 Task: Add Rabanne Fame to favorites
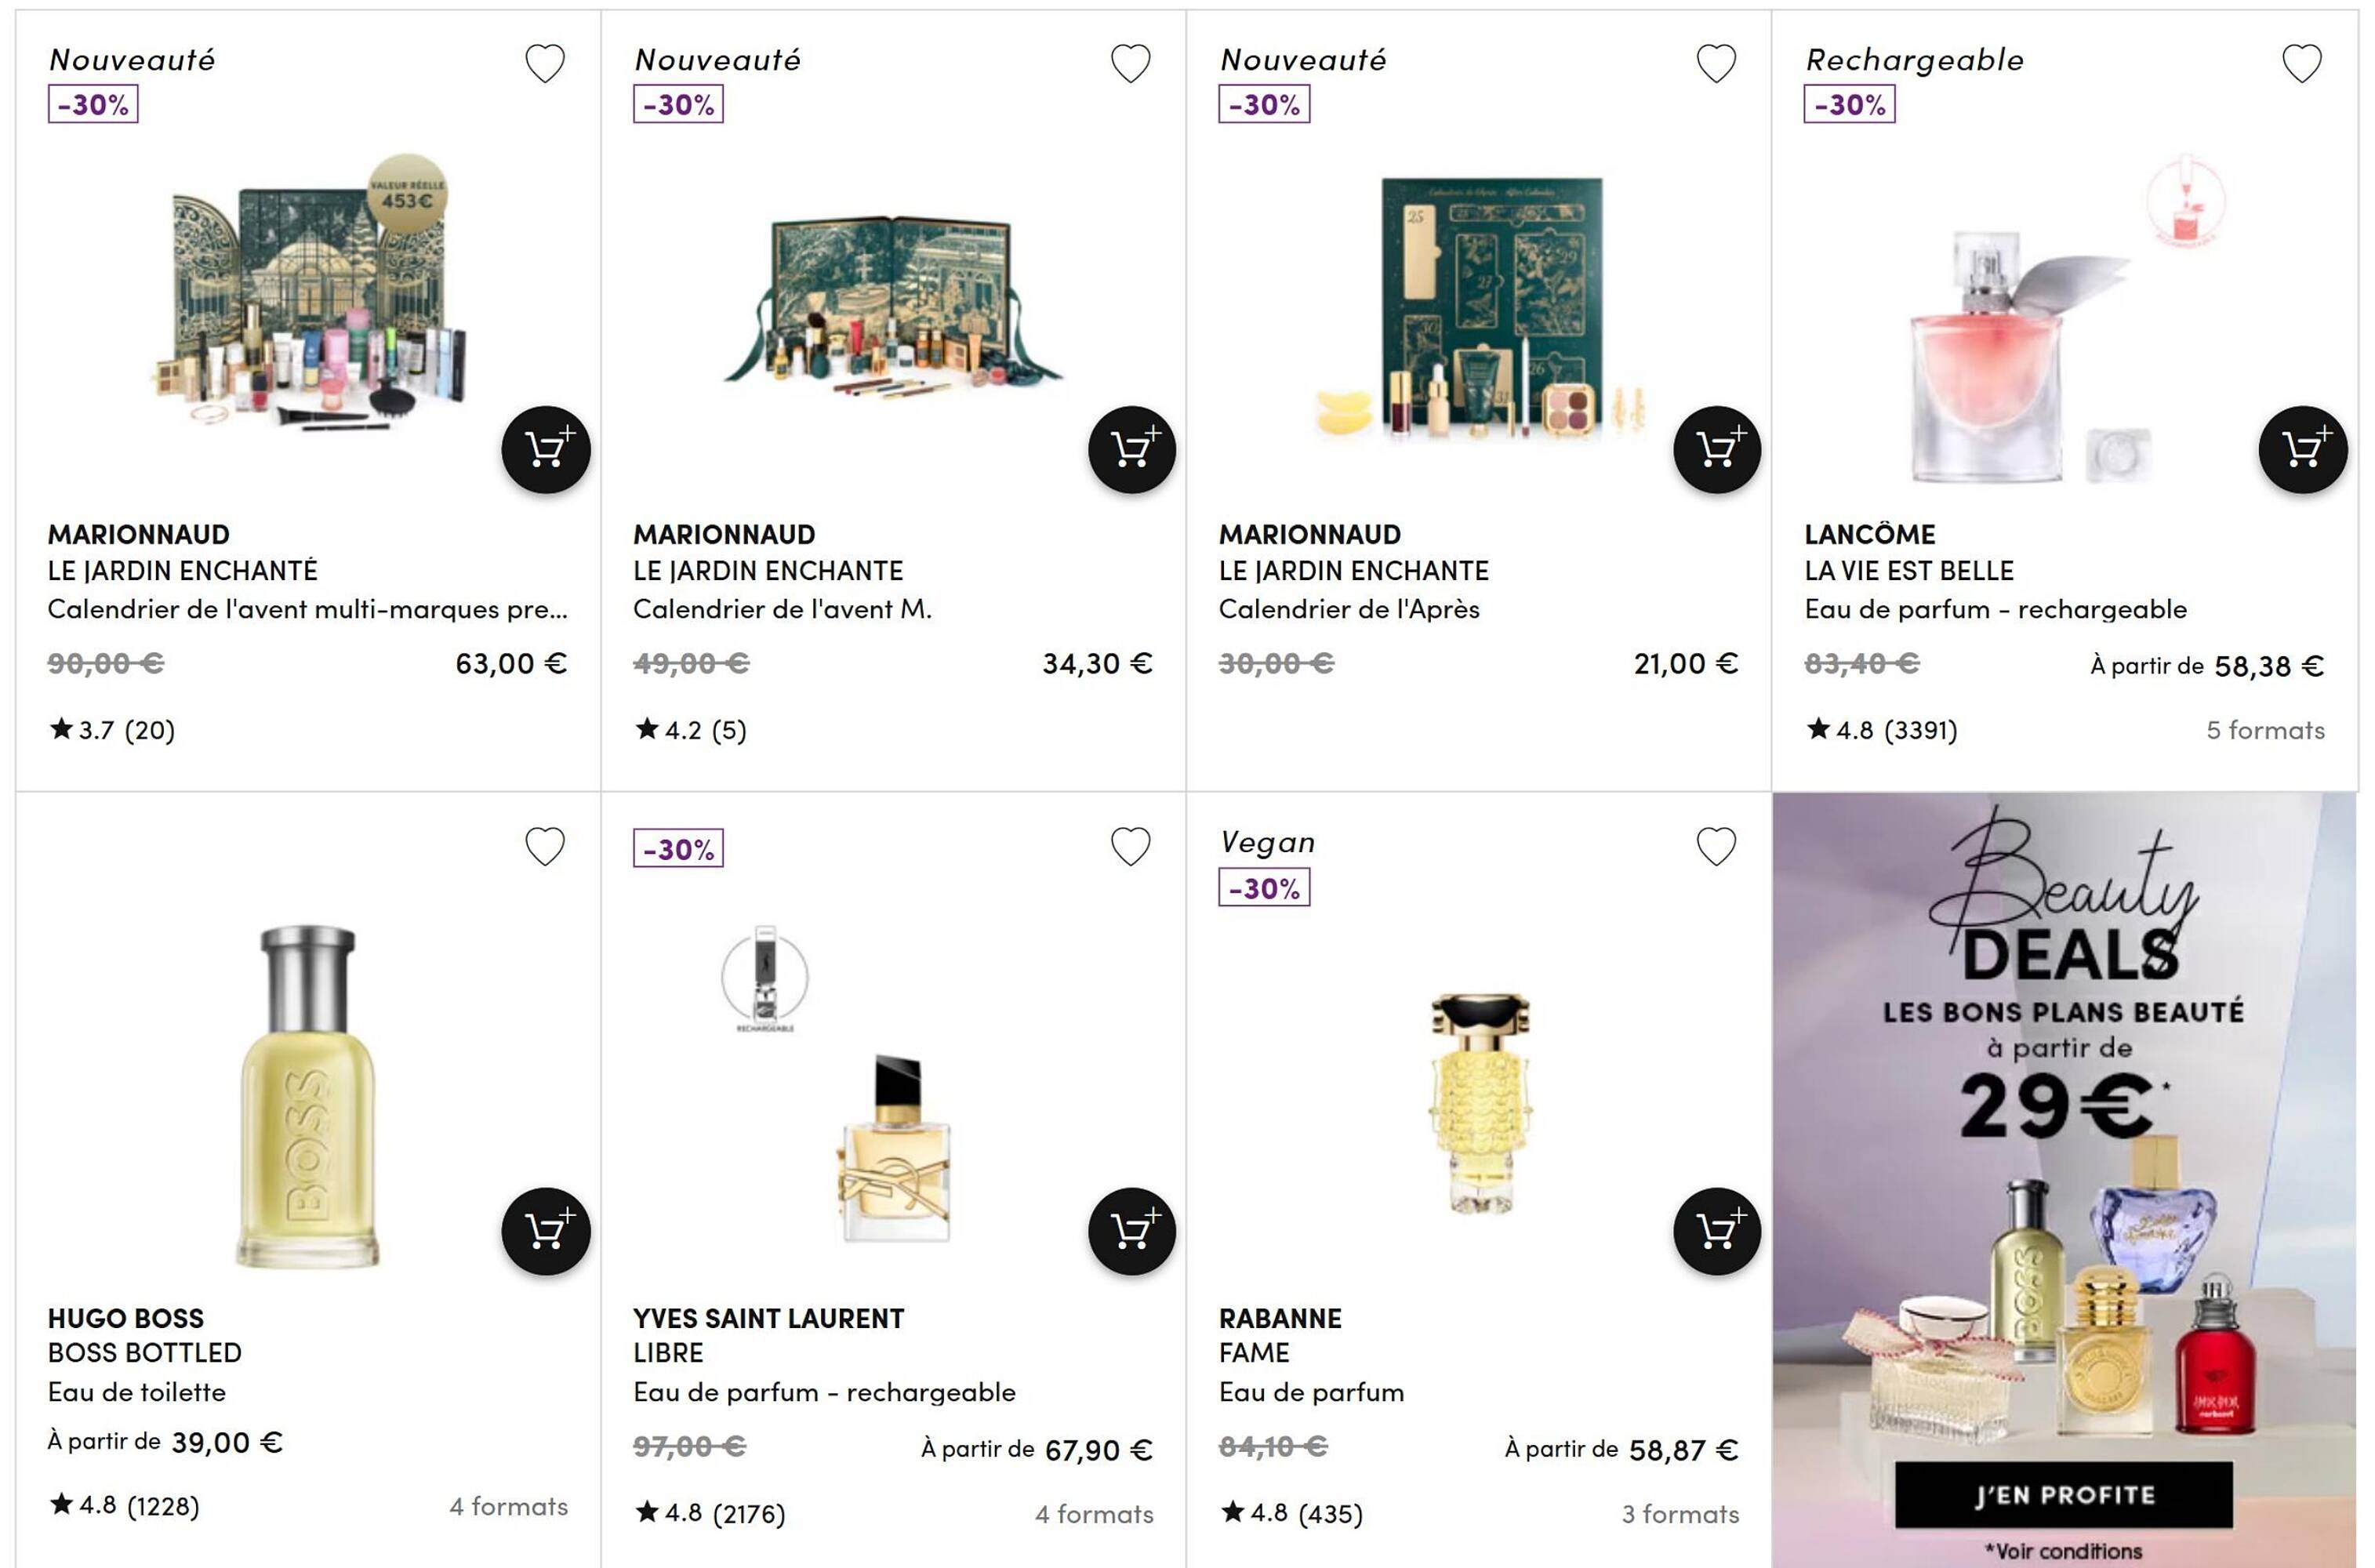(1717, 846)
